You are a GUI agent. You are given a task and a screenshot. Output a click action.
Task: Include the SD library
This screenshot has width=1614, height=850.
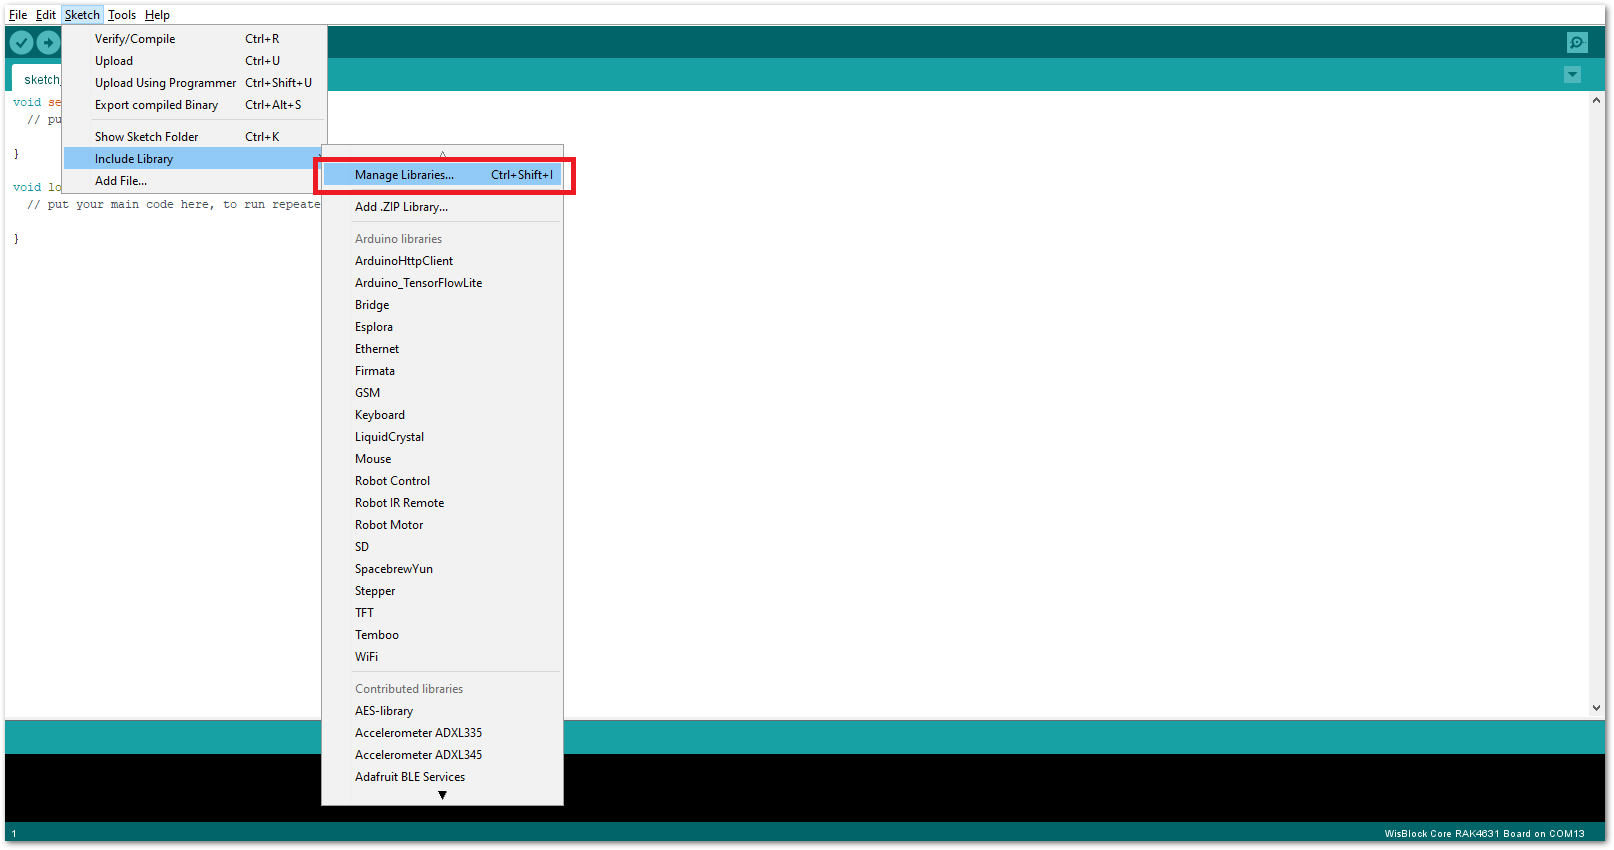[x=442, y=547]
